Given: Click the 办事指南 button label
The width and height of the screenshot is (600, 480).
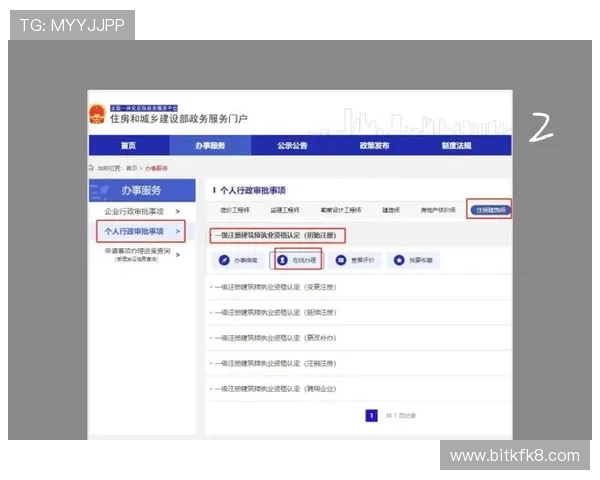Looking at the screenshot, I should coord(246,260).
